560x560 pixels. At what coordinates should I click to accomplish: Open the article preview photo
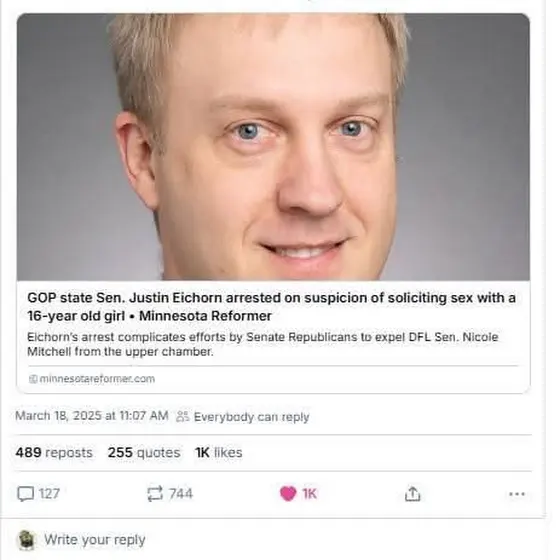[273, 147]
